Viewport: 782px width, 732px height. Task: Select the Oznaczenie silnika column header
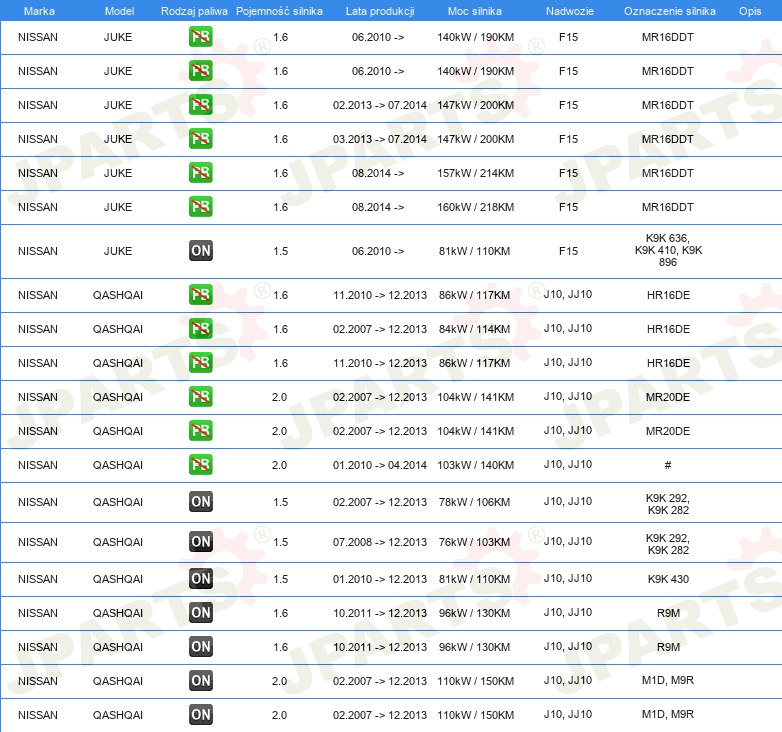pyautogui.click(x=669, y=10)
